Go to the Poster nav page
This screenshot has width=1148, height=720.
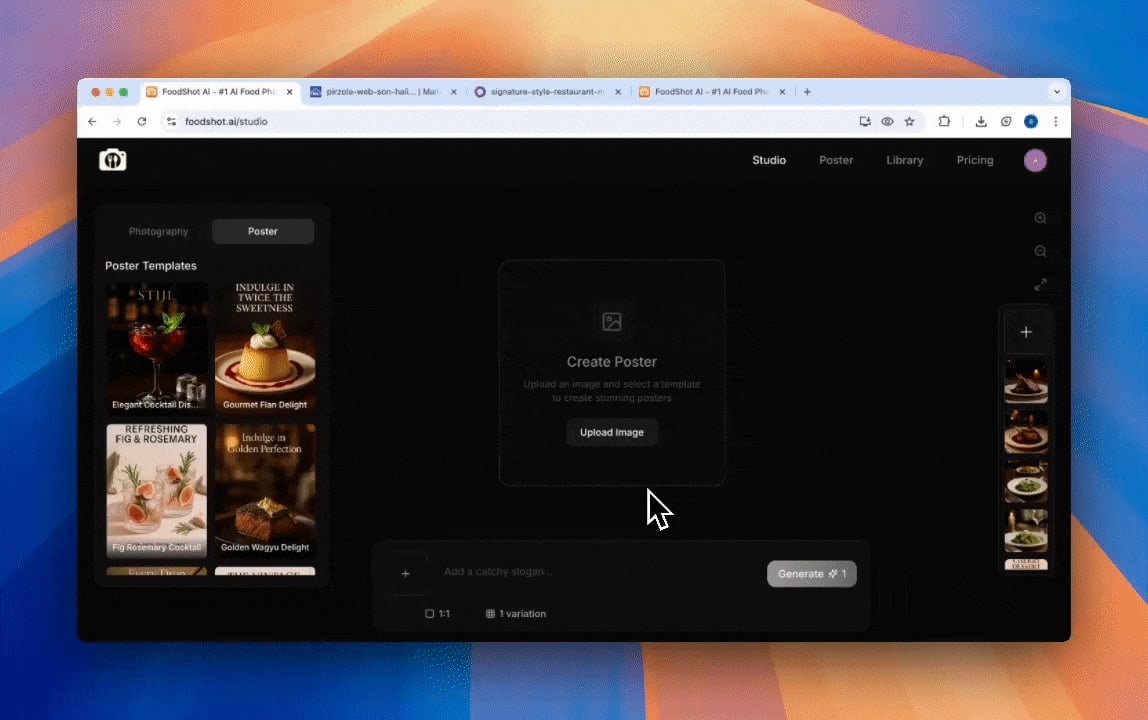(x=836, y=160)
